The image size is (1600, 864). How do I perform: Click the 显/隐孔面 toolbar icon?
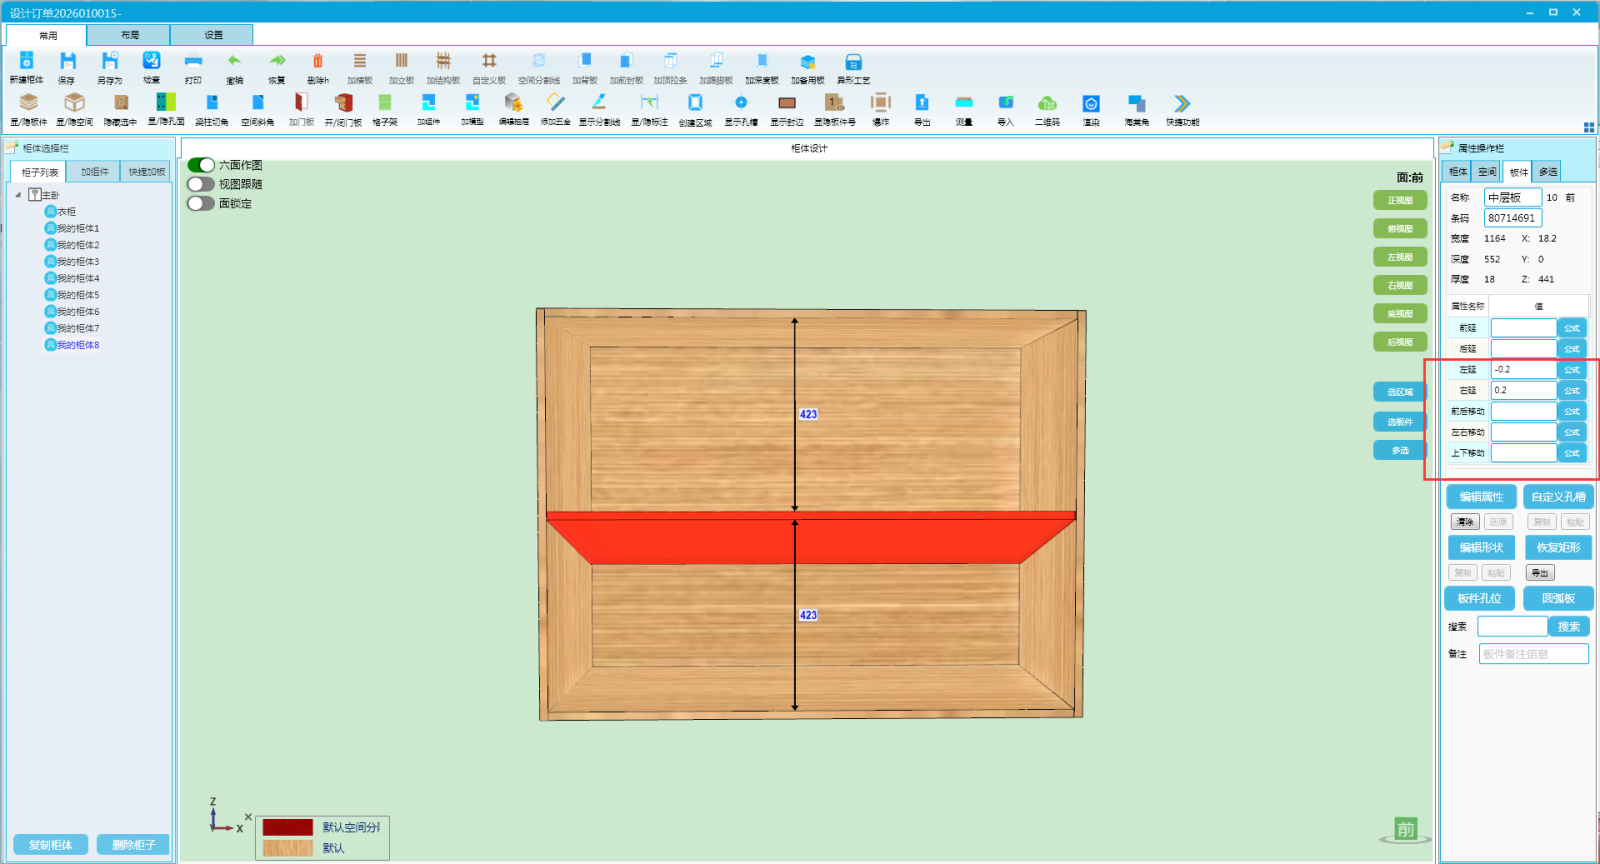pyautogui.click(x=166, y=104)
